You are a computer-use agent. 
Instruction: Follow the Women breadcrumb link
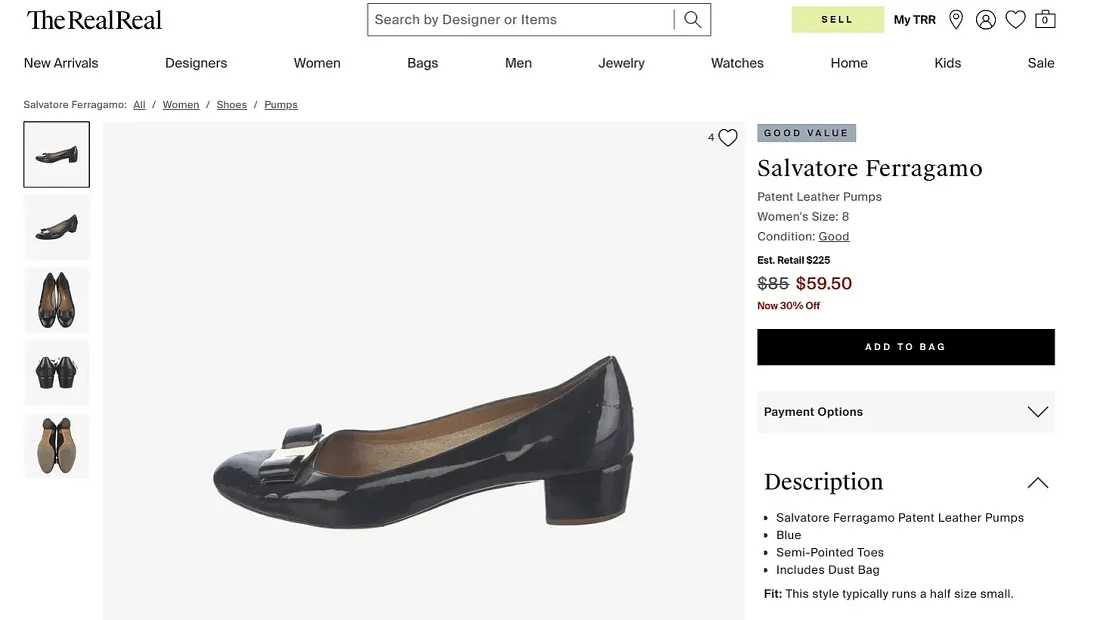point(181,105)
